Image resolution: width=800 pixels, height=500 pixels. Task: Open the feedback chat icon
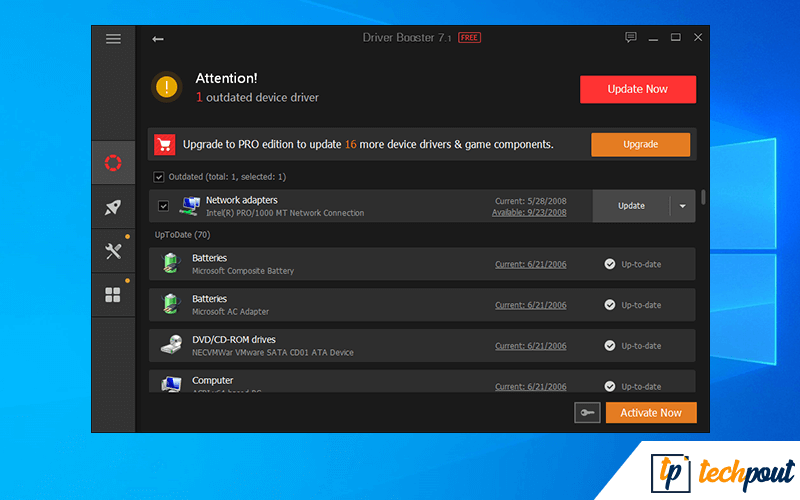click(630, 38)
